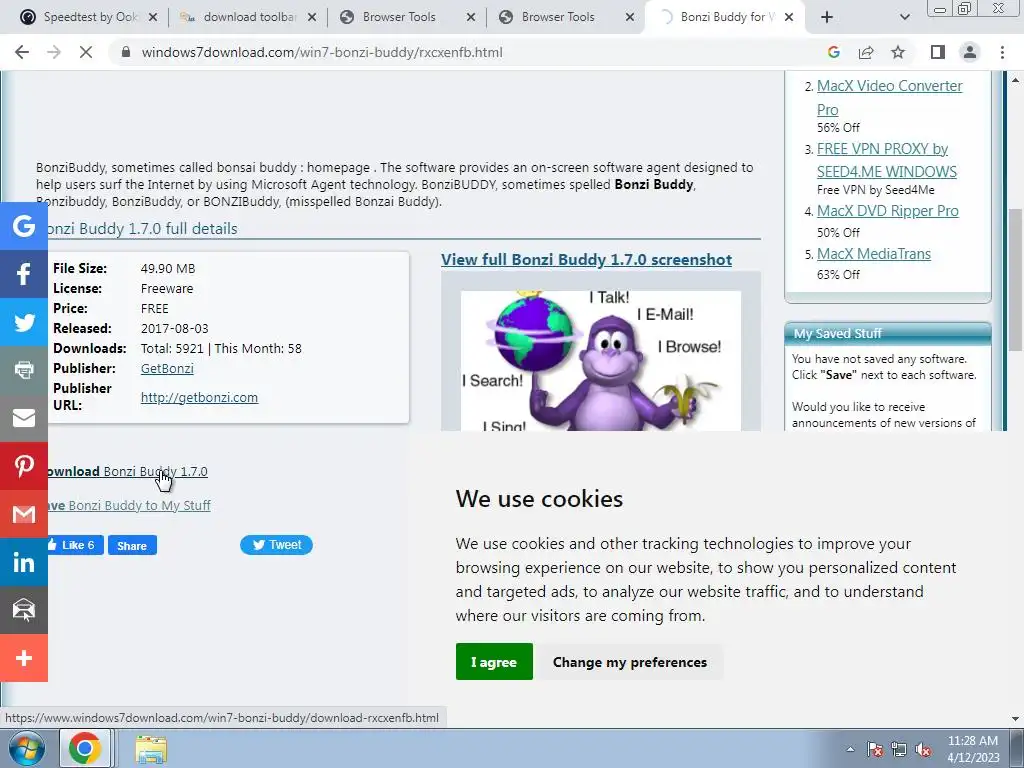
Task: Click the Facebook Share button
Action: [132, 545]
